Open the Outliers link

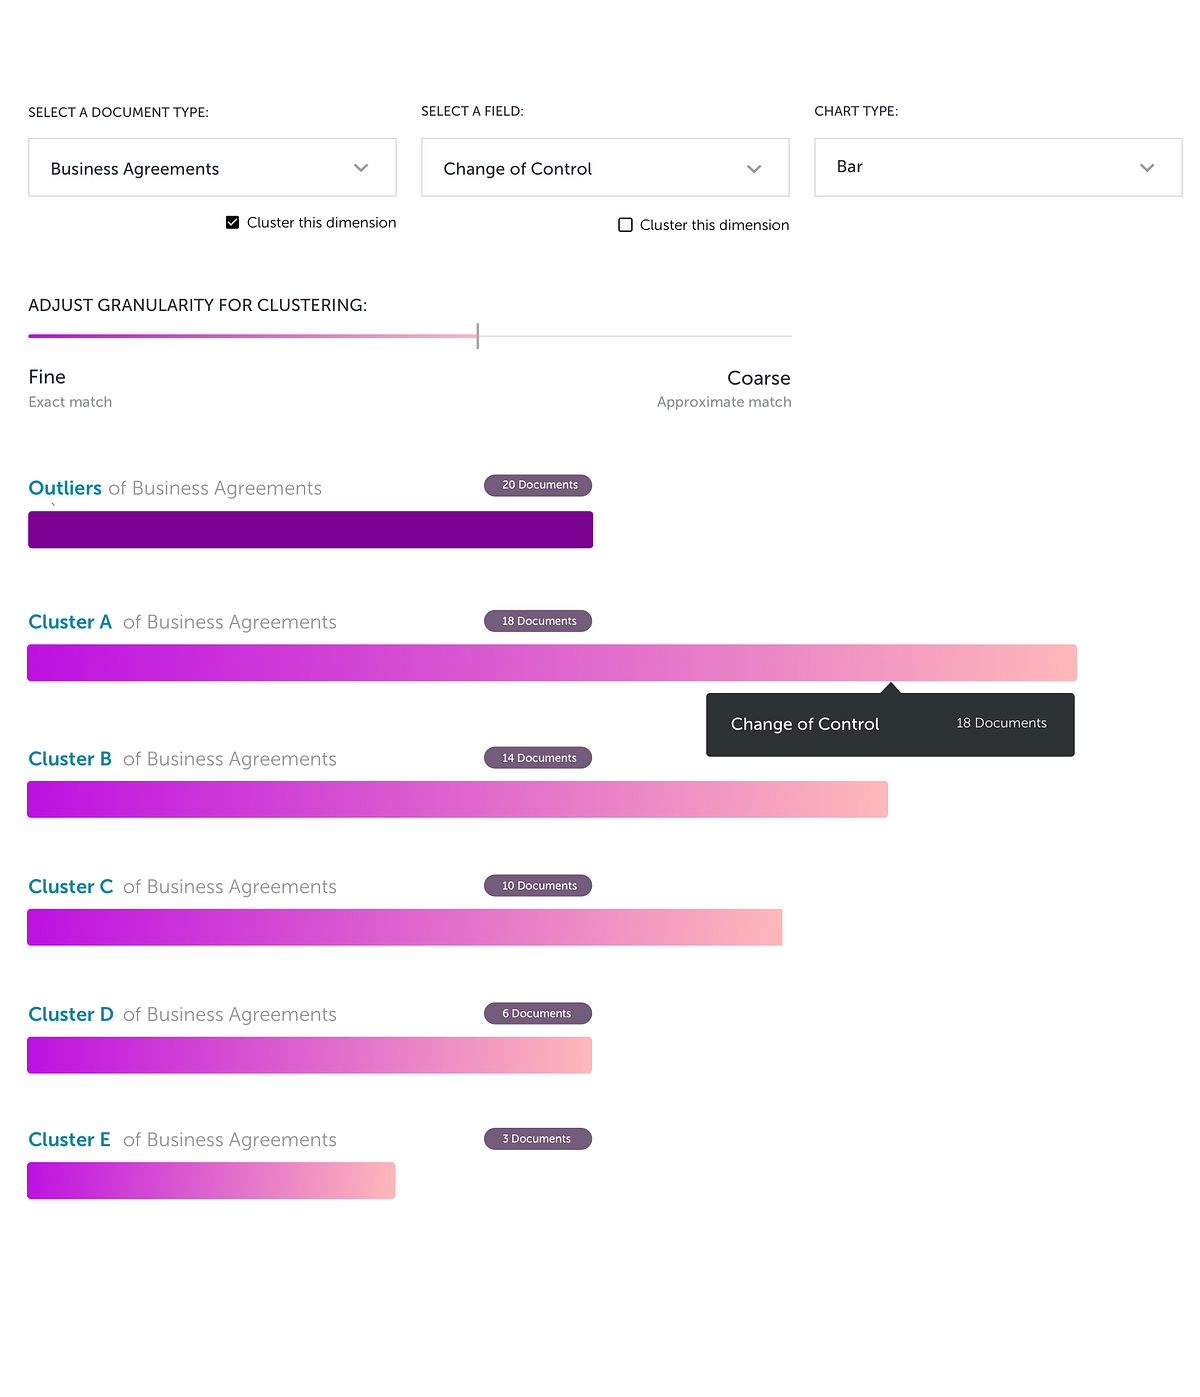(x=65, y=488)
